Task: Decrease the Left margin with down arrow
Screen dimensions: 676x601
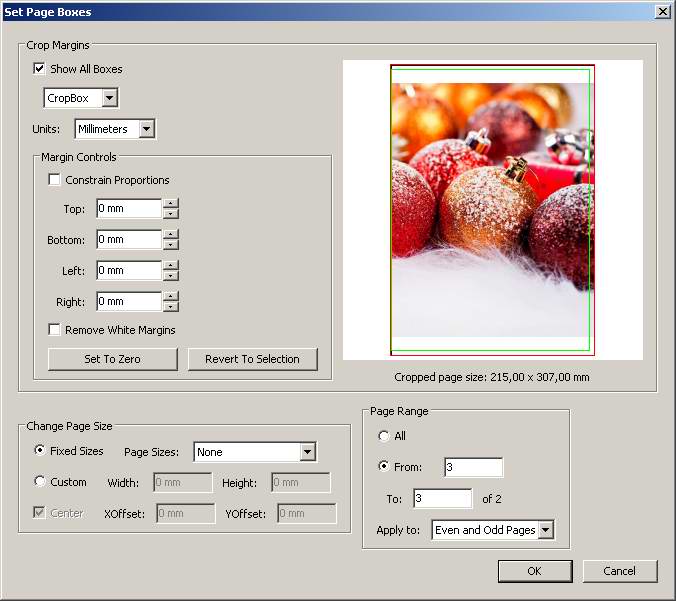Action: pos(171,275)
